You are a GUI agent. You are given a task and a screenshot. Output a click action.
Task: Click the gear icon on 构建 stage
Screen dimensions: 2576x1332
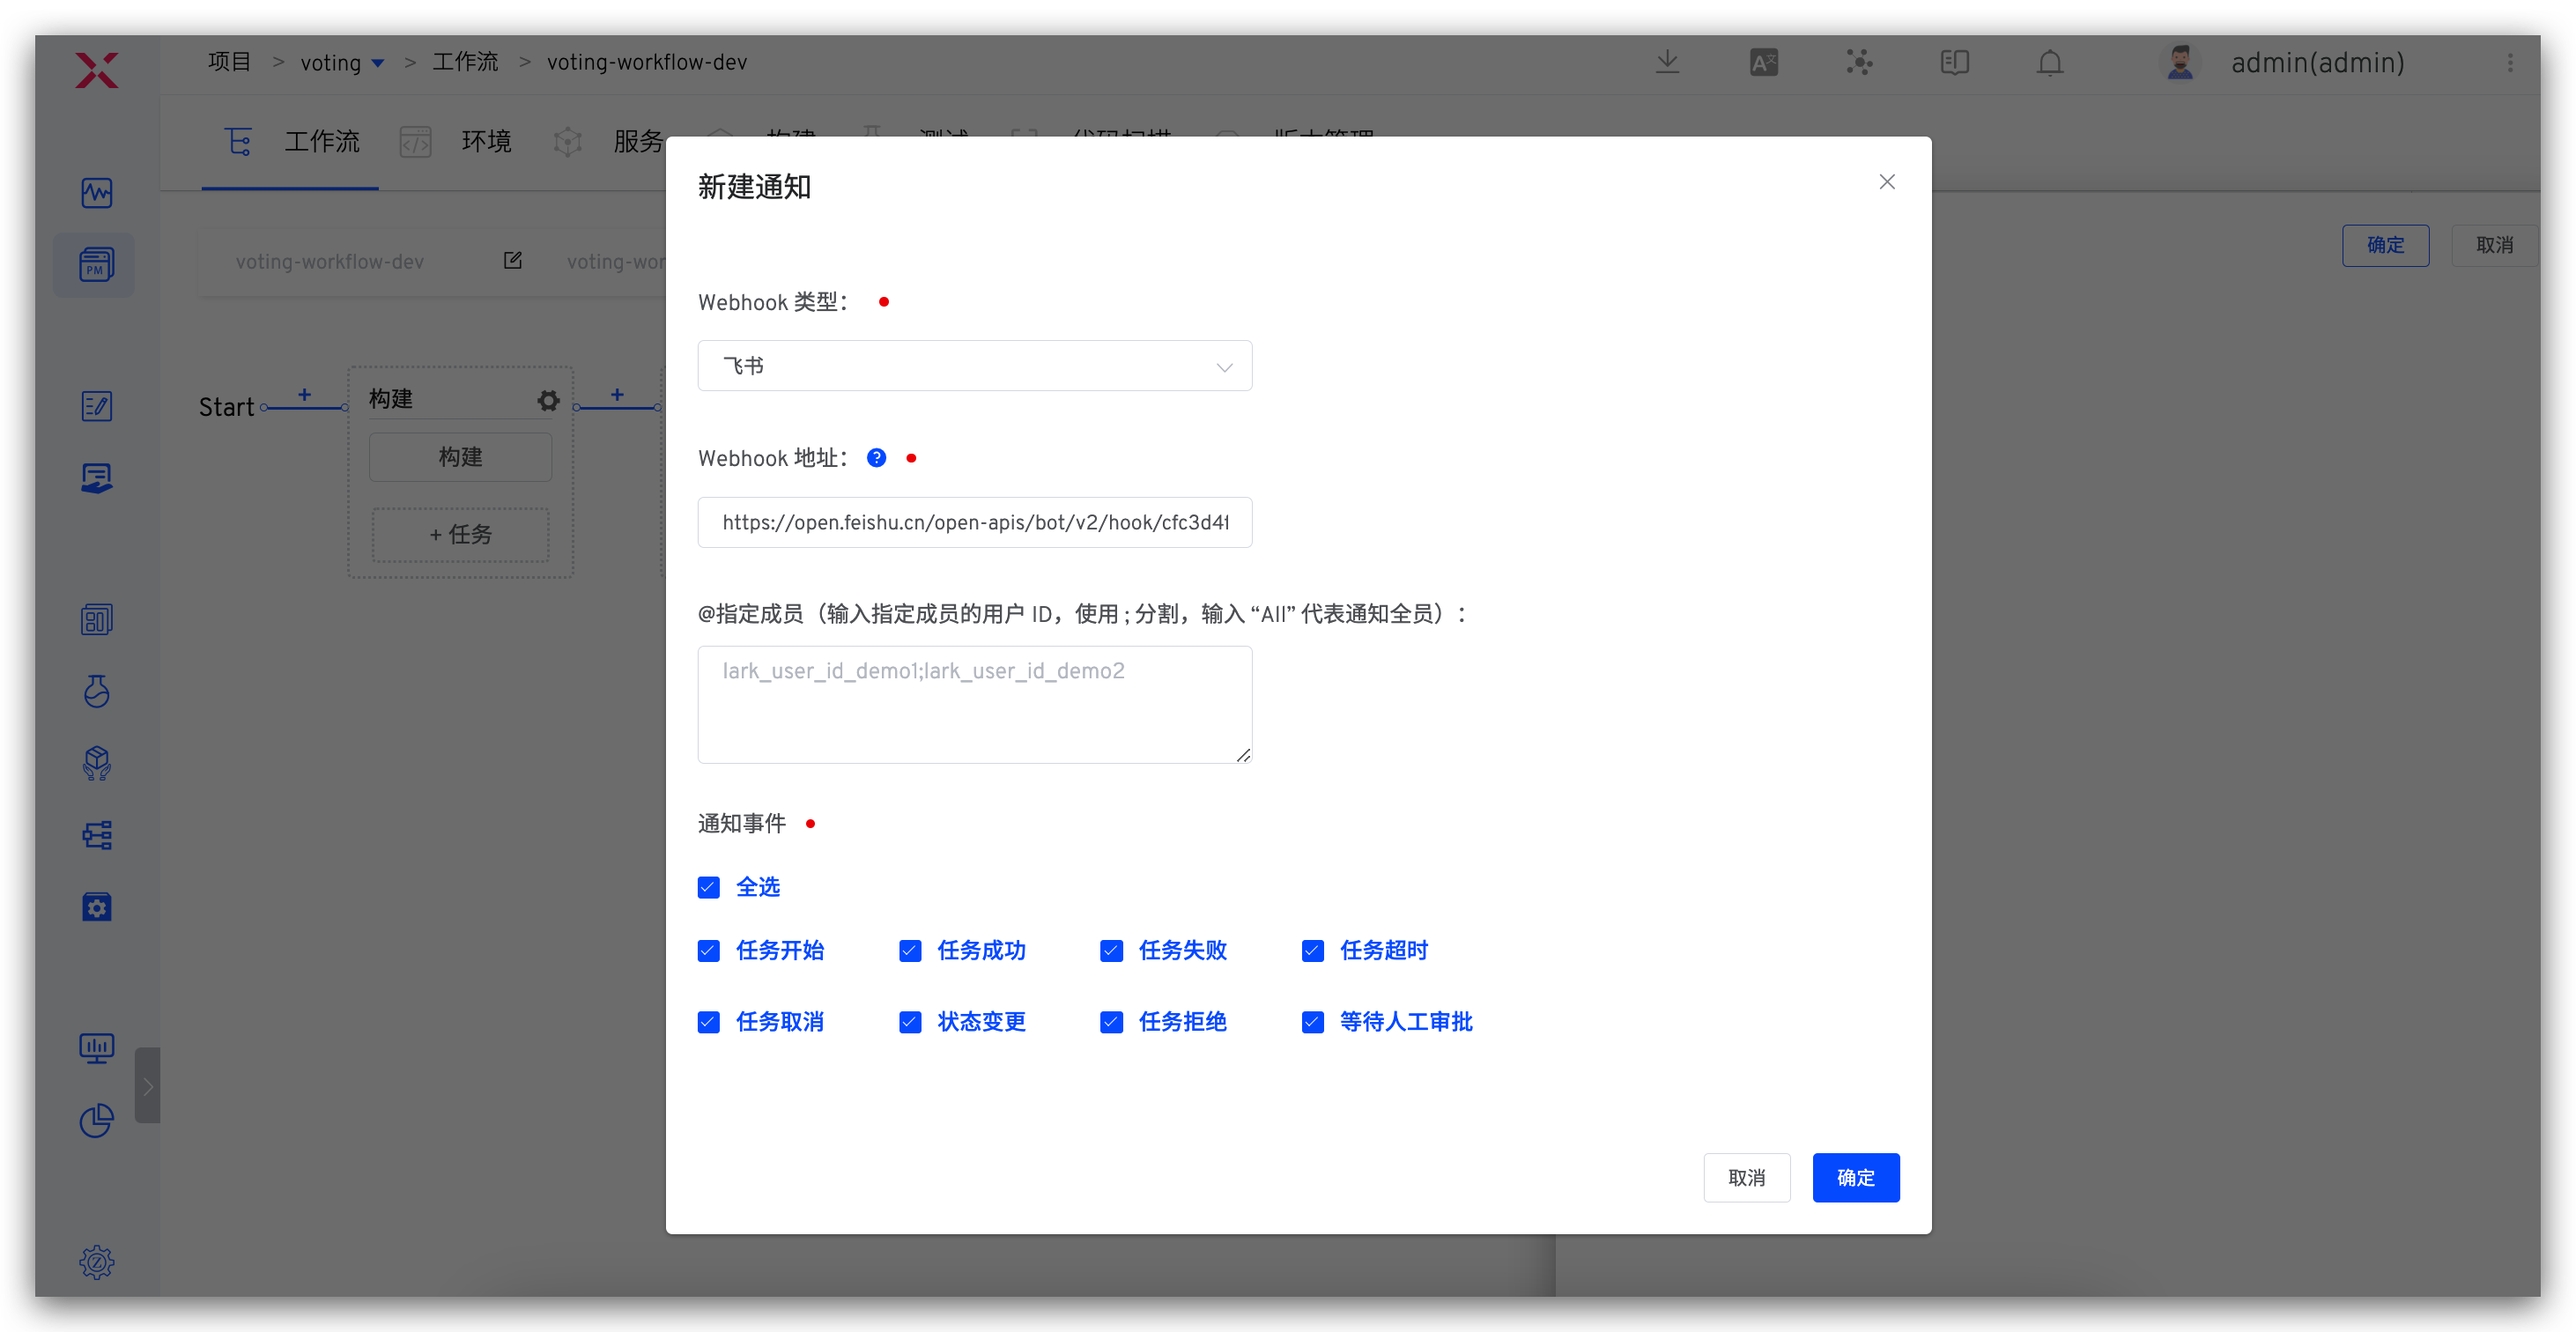pyautogui.click(x=548, y=401)
